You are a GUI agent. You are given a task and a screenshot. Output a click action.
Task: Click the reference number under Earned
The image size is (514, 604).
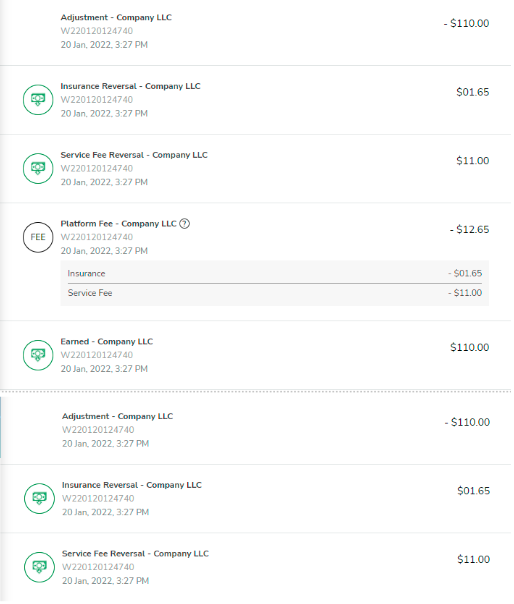97,356
